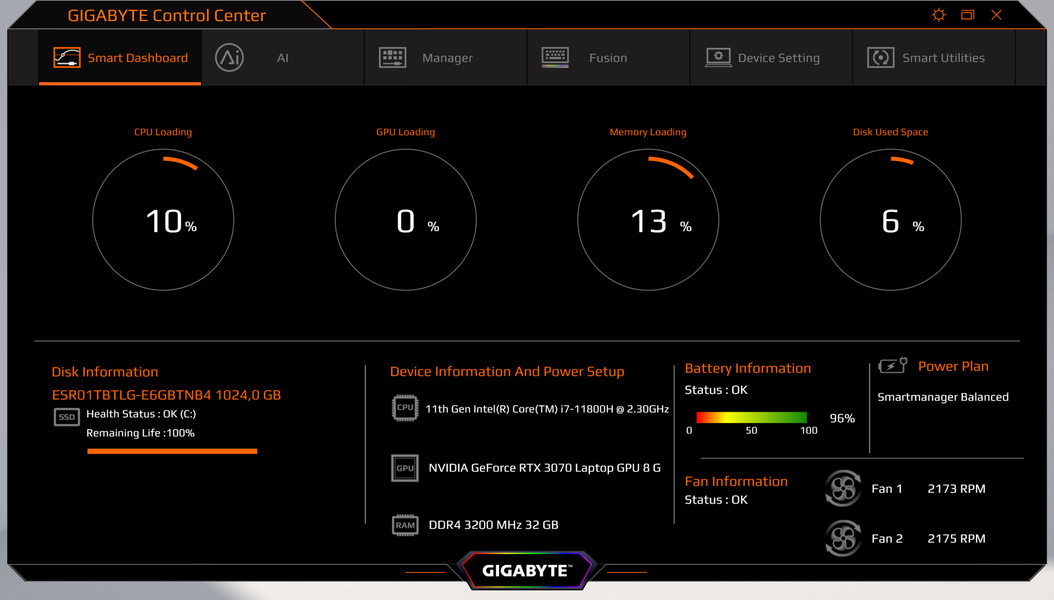Click the Power Plan battery plug icon
This screenshot has width=1054, height=600.
[x=893, y=366]
